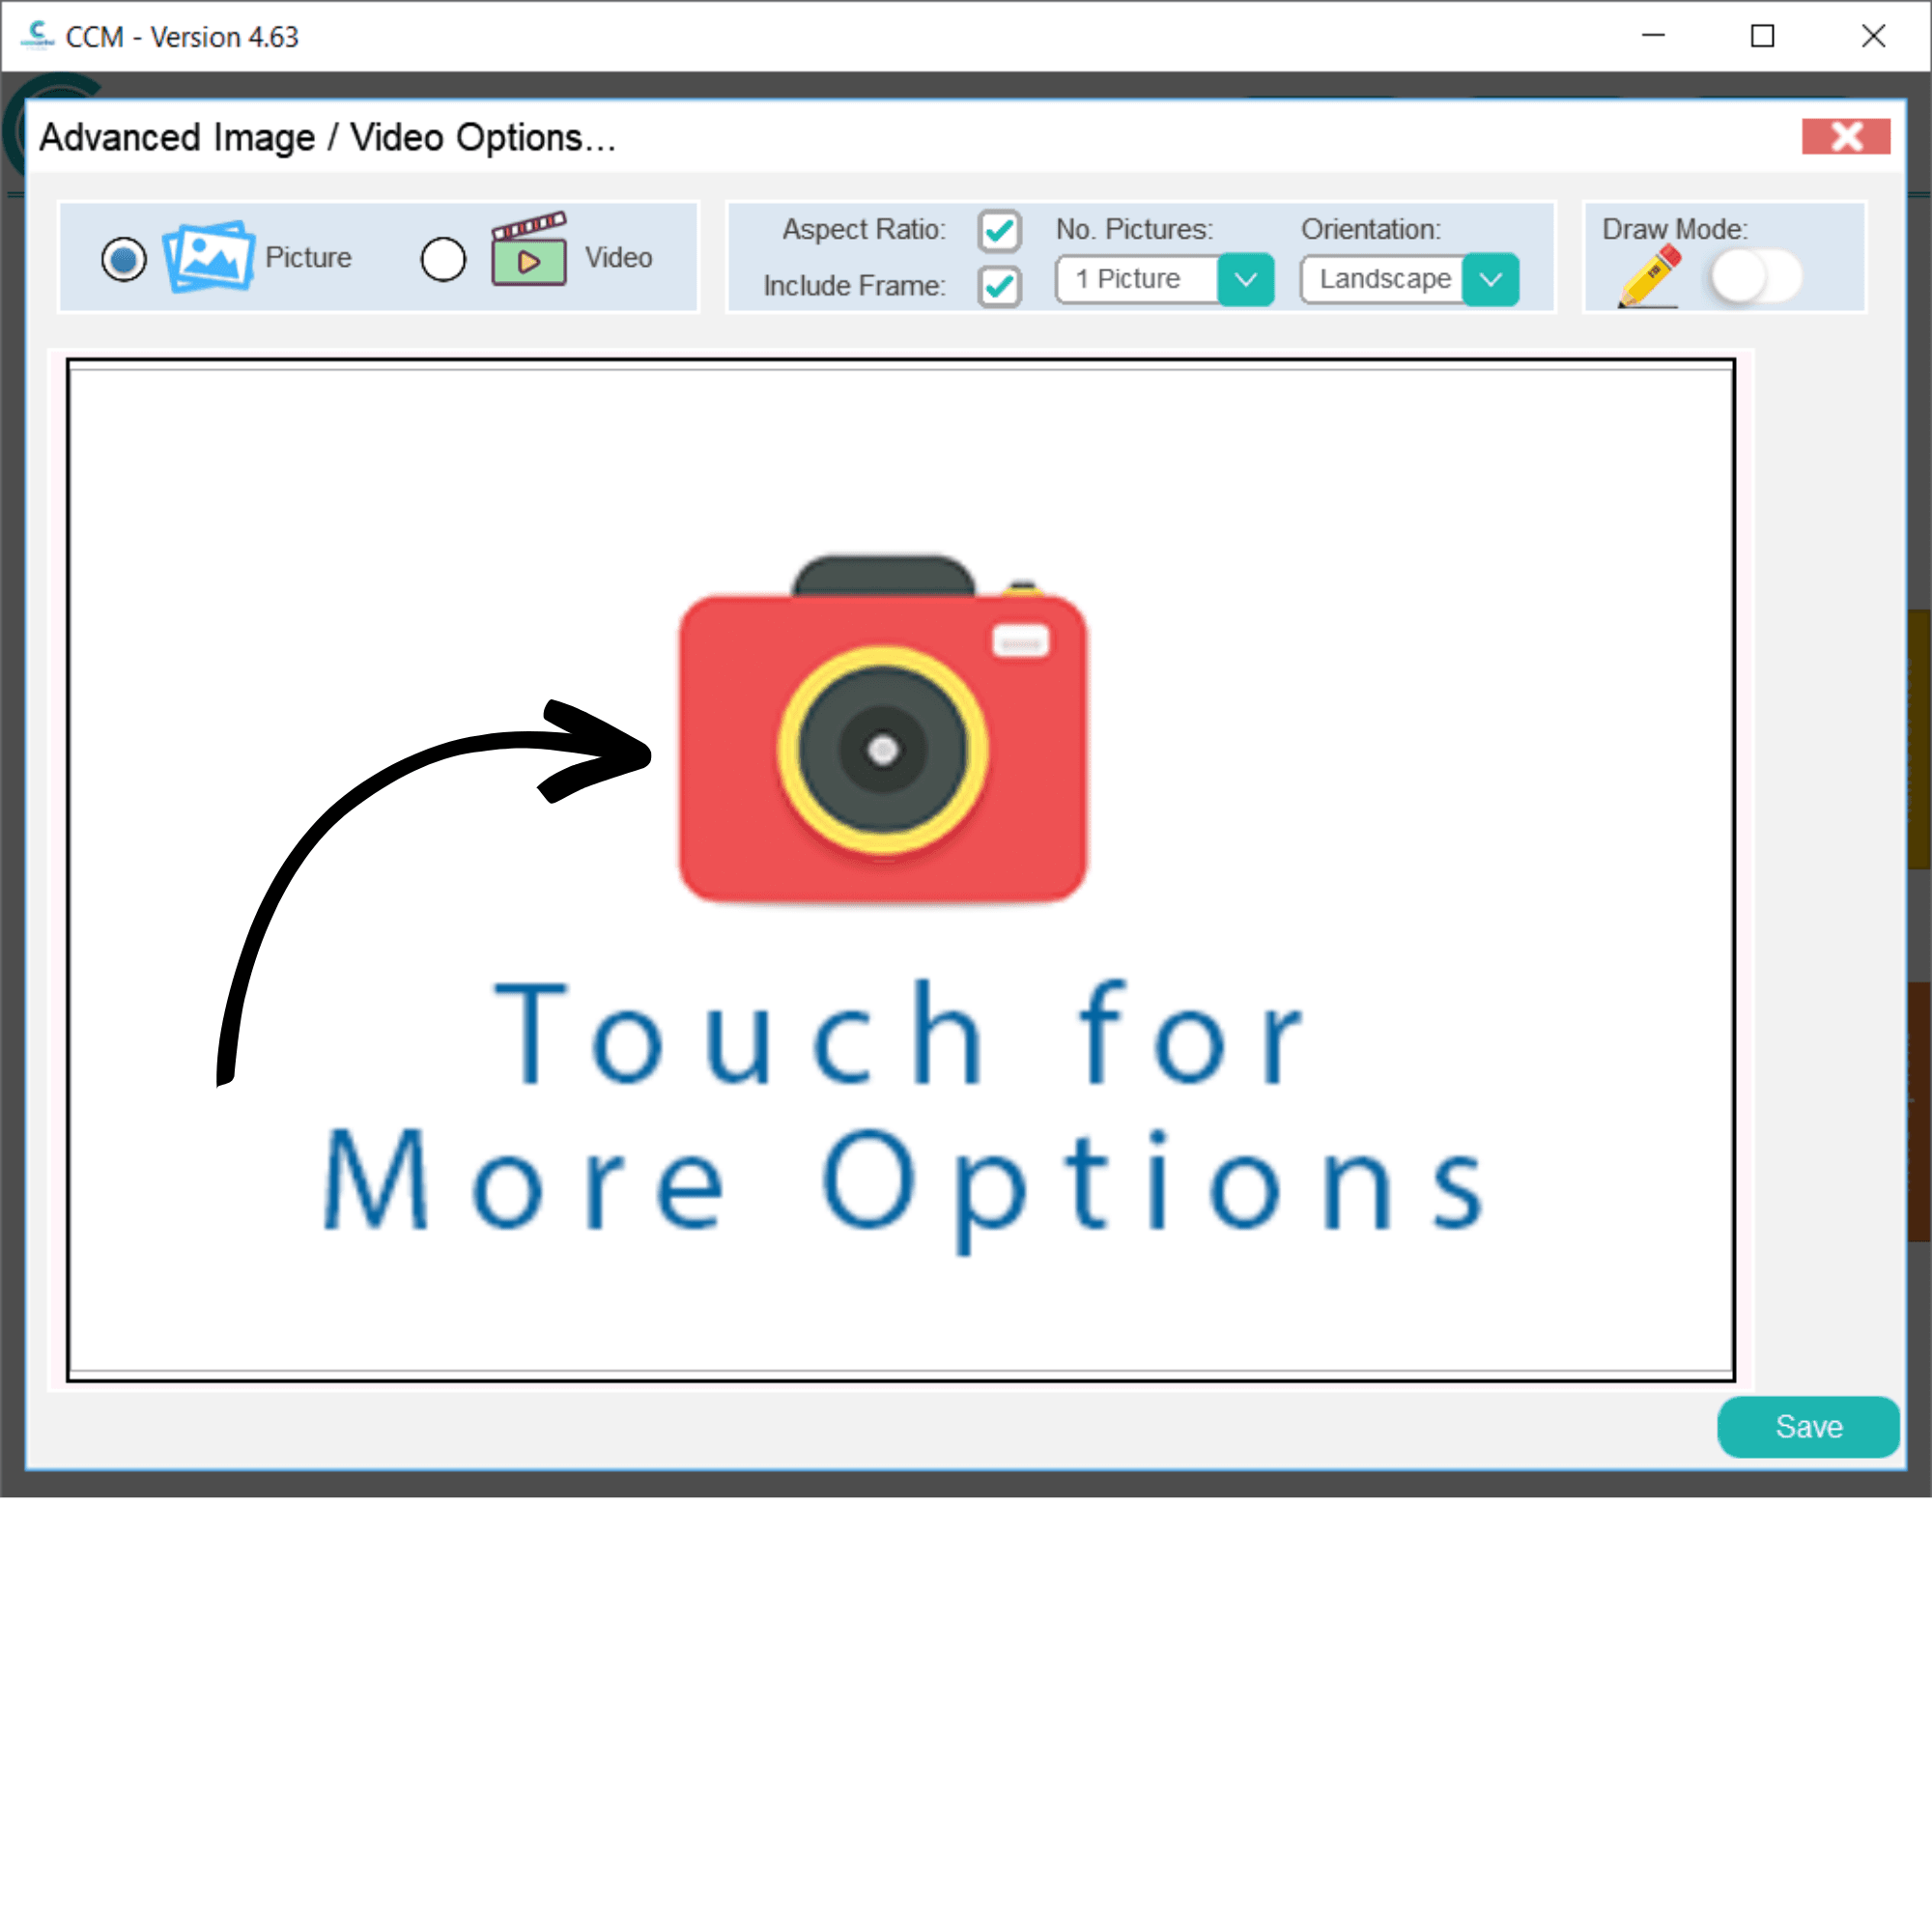Viewport: 1932px width, 1932px height.
Task: Select the Video radio button
Action: [443, 260]
